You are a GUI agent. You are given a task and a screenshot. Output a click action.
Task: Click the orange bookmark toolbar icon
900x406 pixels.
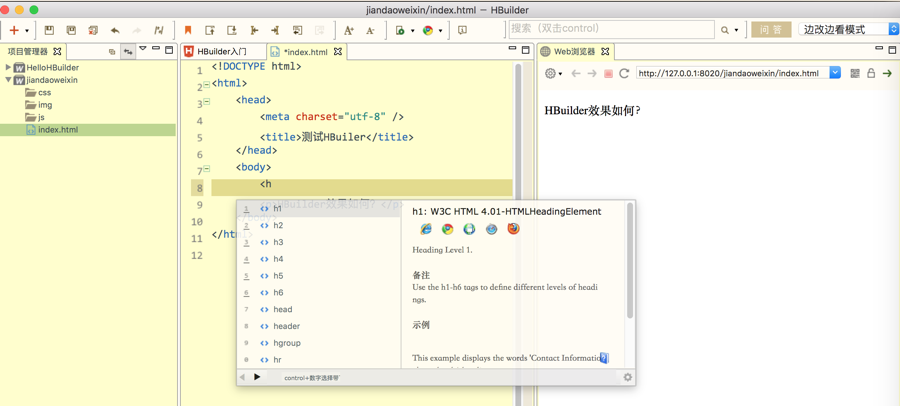(x=188, y=30)
